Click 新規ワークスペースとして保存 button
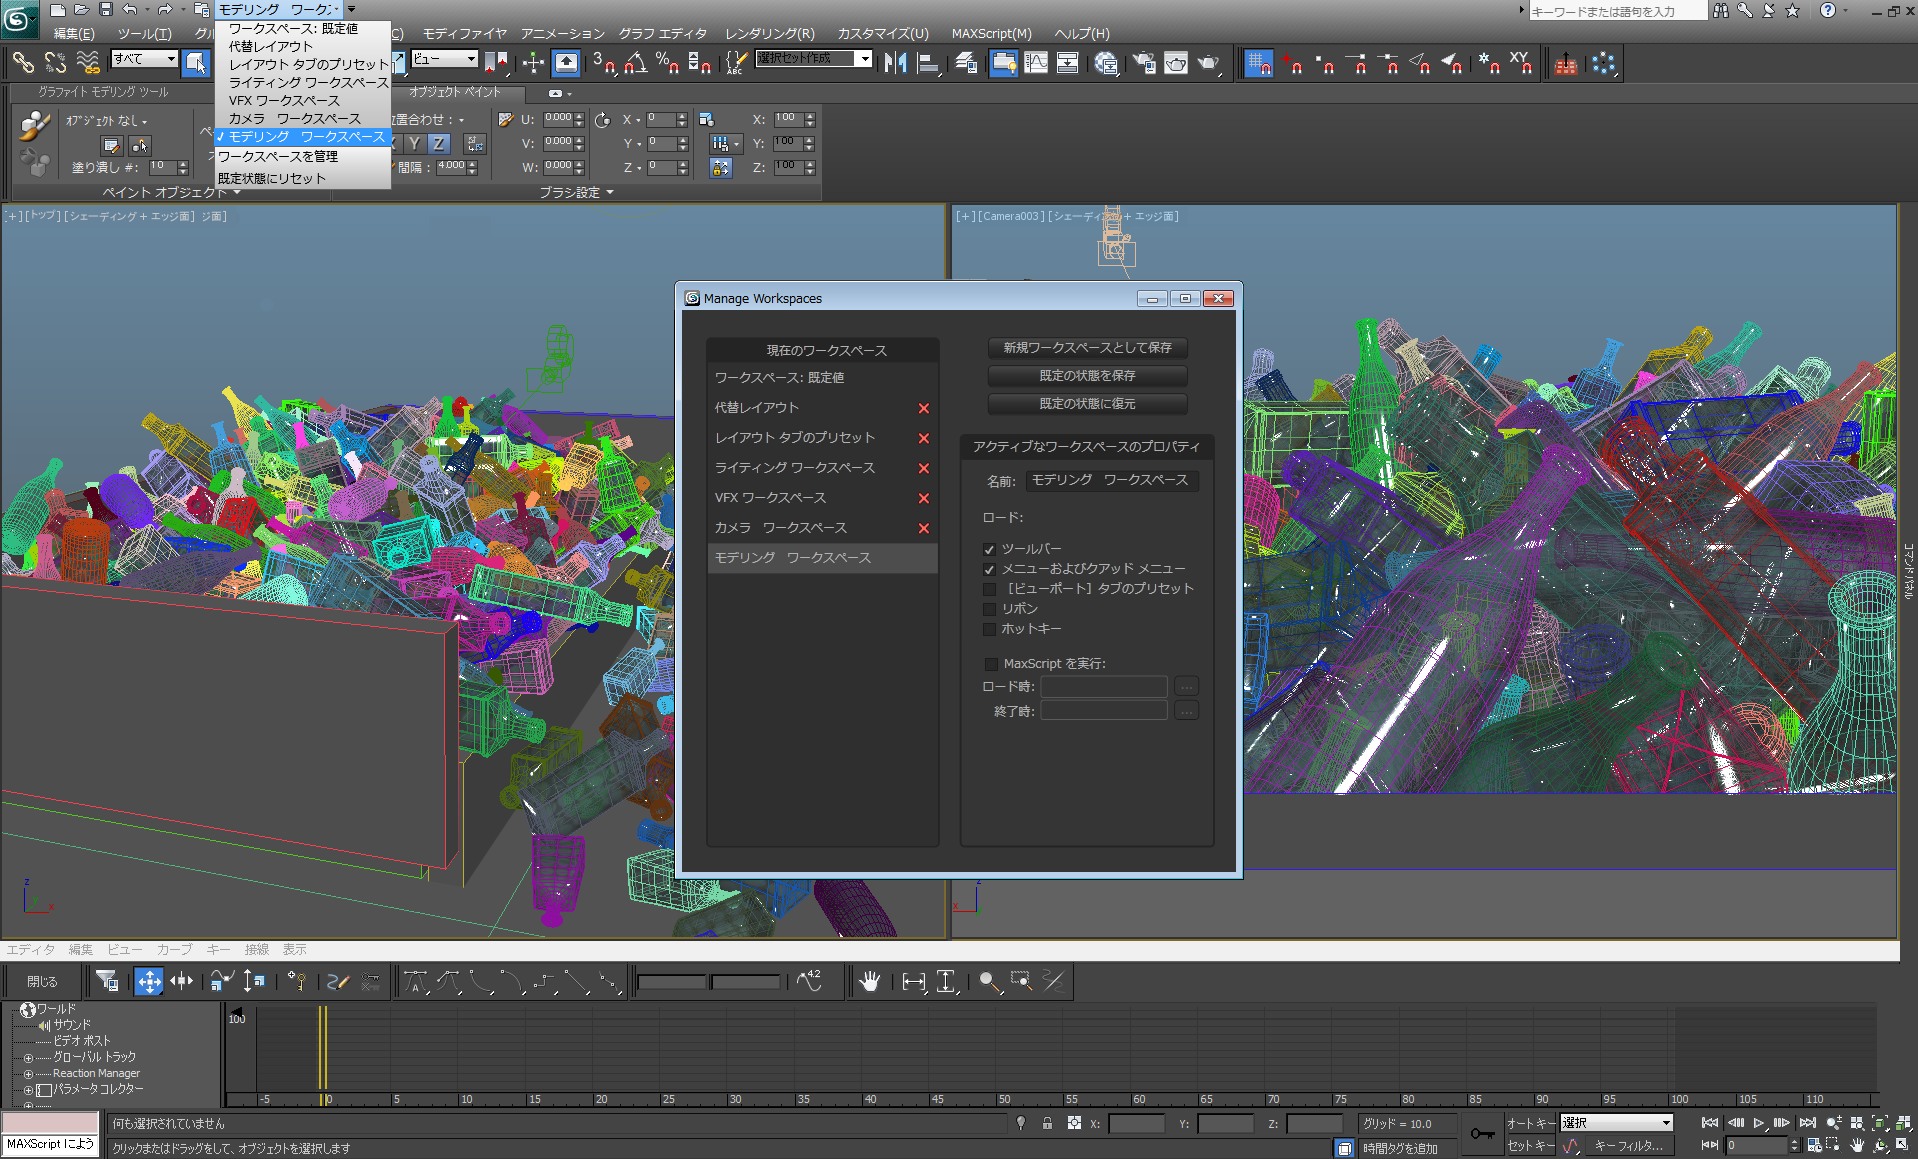Image resolution: width=1918 pixels, height=1159 pixels. pos(1087,347)
